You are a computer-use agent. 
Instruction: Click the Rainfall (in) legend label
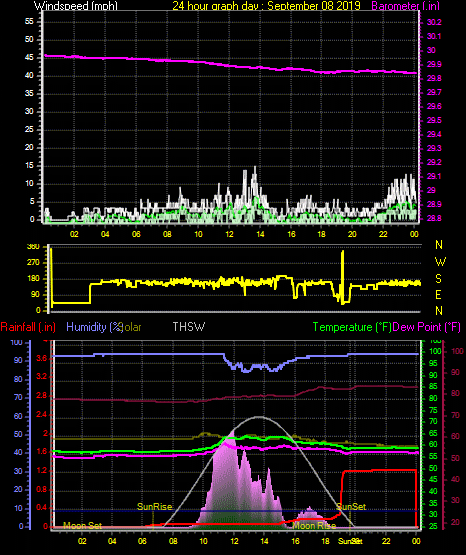coord(28,327)
